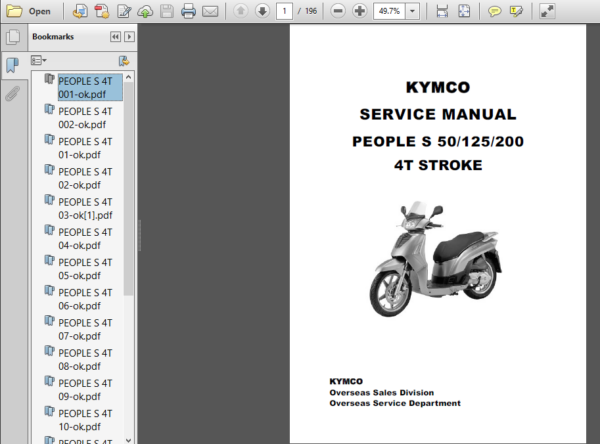Viewport: 600px width, 444px height.
Task: Click the fit width scrolling icon
Action: (x=442, y=11)
